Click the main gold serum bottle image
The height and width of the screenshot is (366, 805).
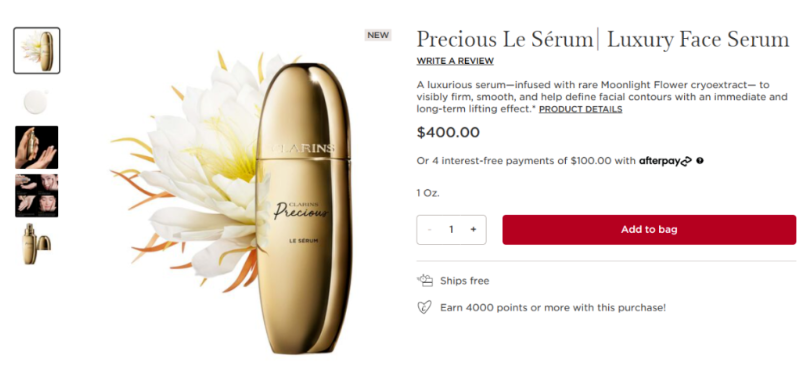pos(303,208)
